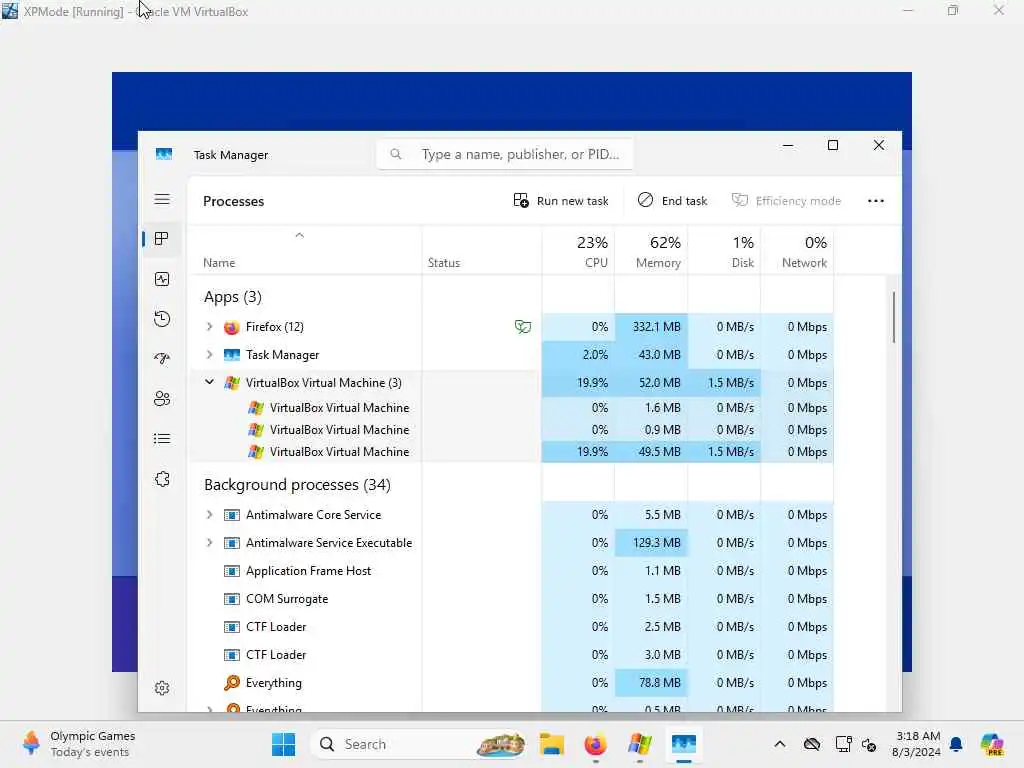Image resolution: width=1024 pixels, height=768 pixels.
Task: Select CTF Loader row with 3.0 MB
Action: coord(512,654)
